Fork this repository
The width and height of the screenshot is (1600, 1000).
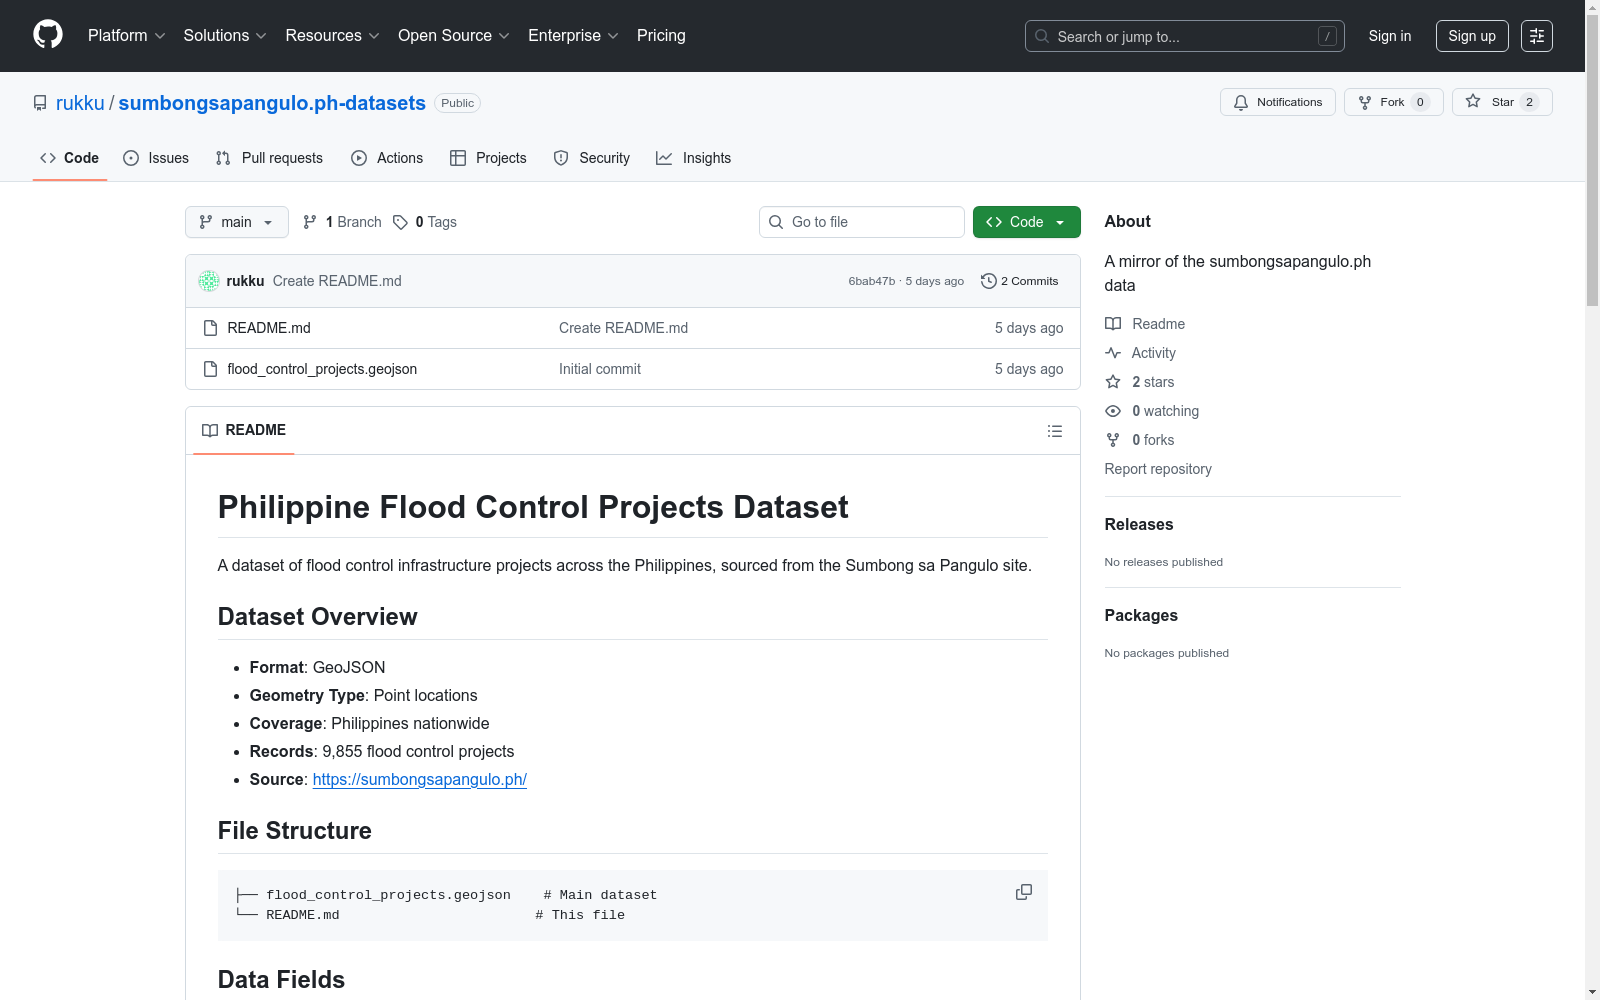[1393, 102]
